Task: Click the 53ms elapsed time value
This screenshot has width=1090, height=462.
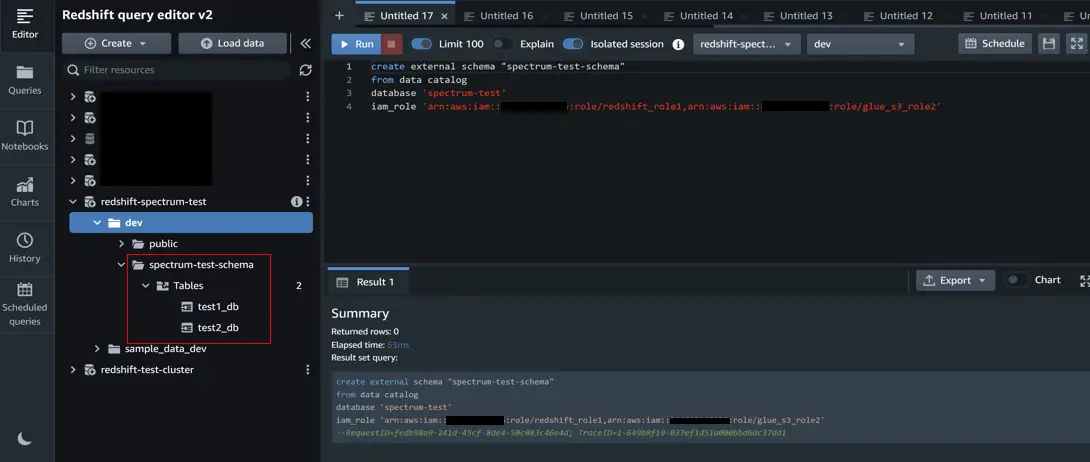Action: (x=398, y=345)
